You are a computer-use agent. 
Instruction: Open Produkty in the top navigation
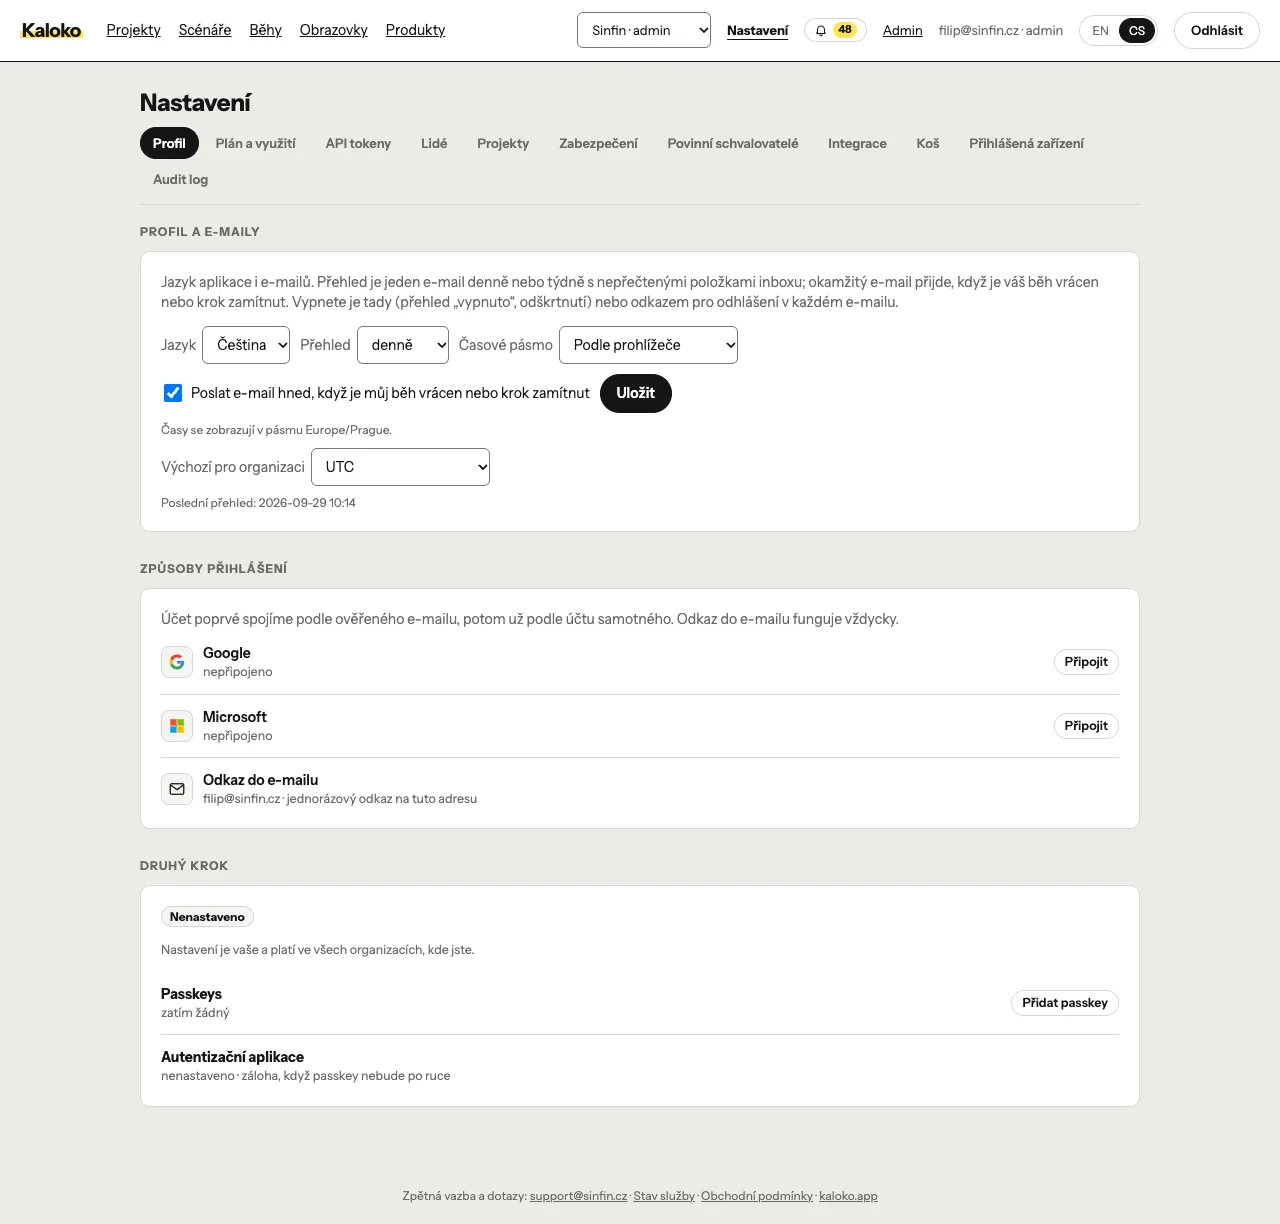[416, 30]
